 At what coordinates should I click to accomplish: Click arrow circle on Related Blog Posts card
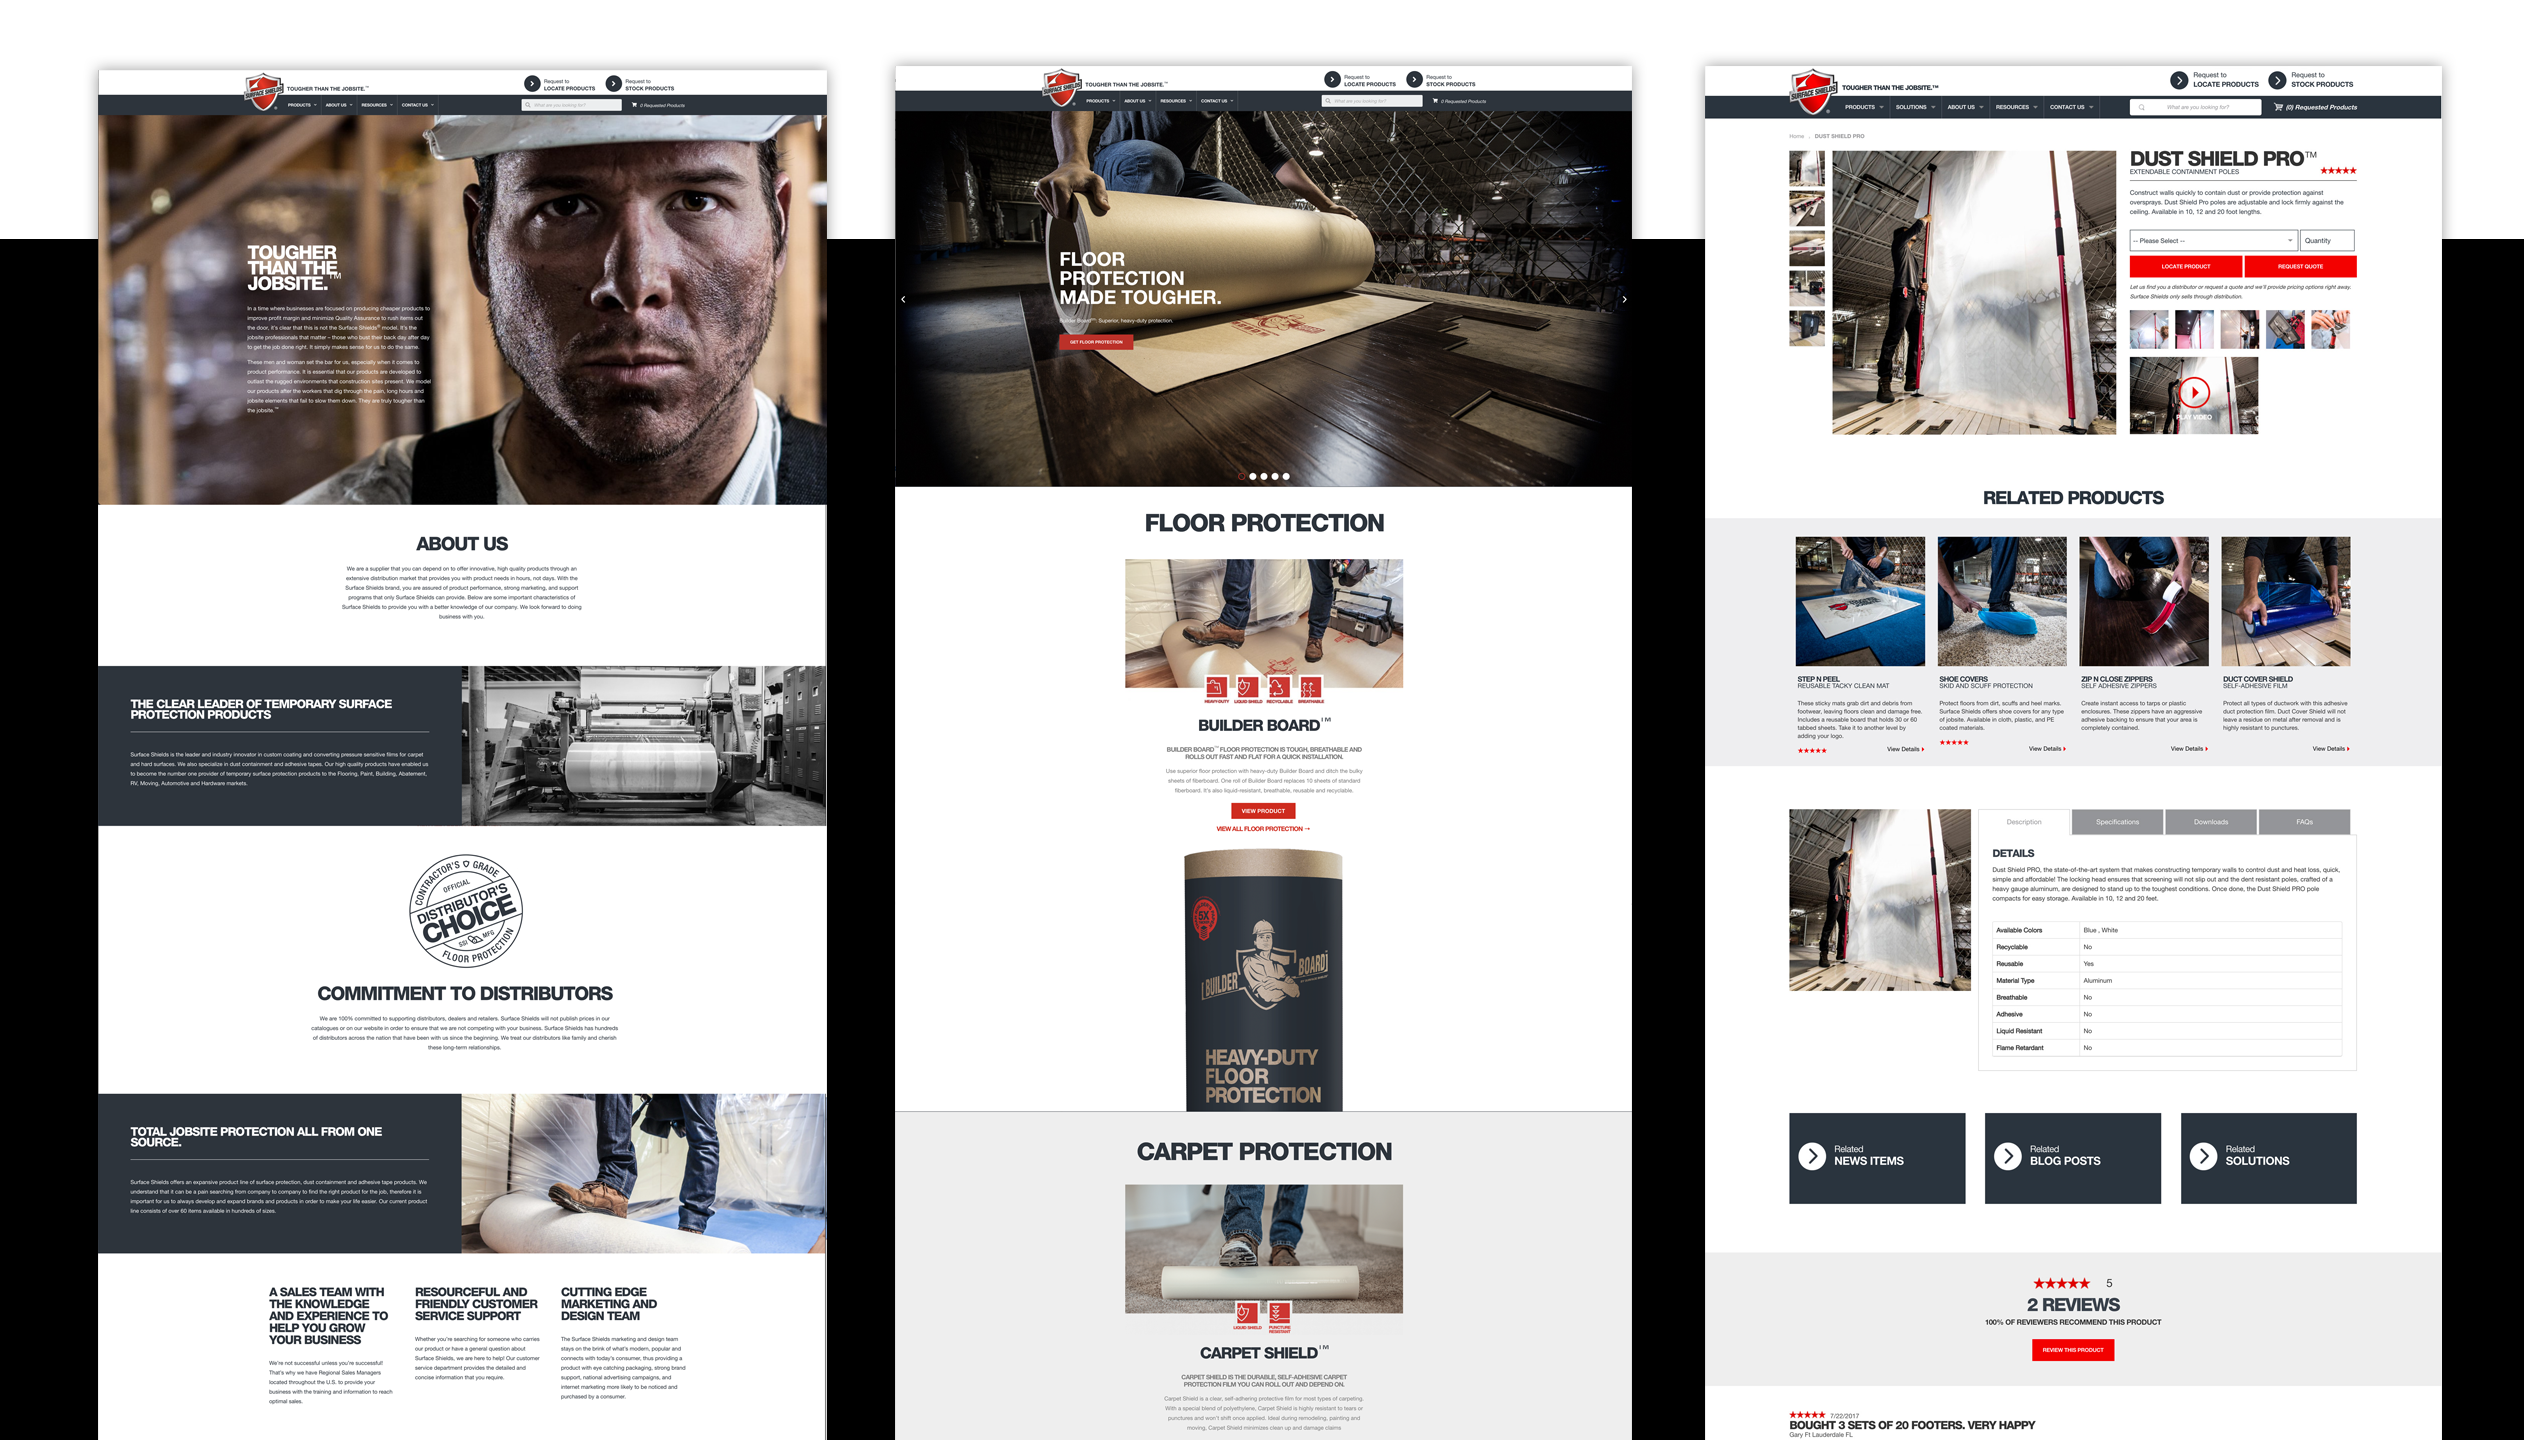2007,1156
